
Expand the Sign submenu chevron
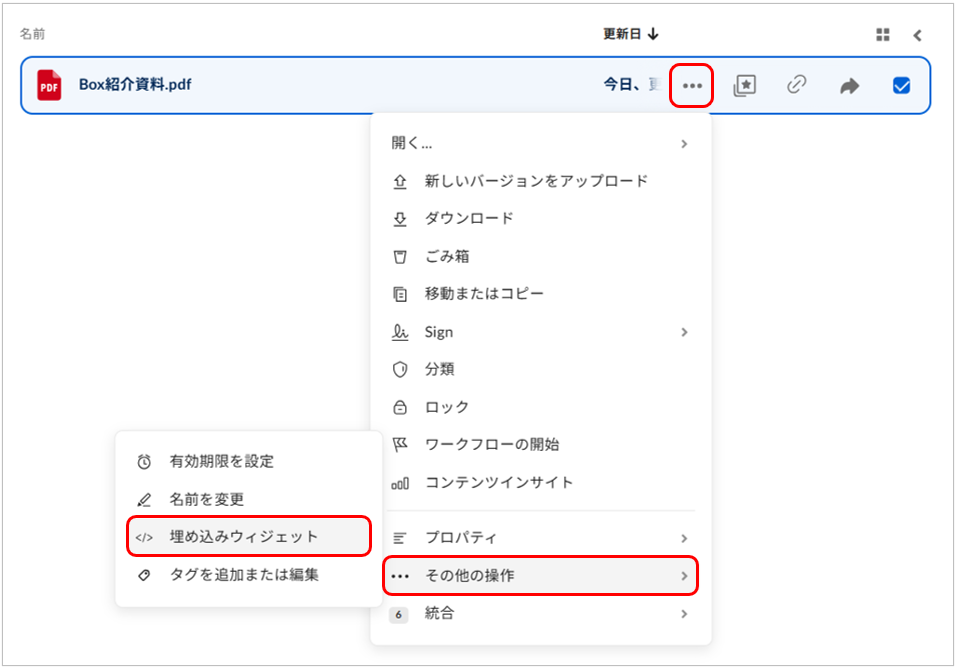tap(684, 332)
